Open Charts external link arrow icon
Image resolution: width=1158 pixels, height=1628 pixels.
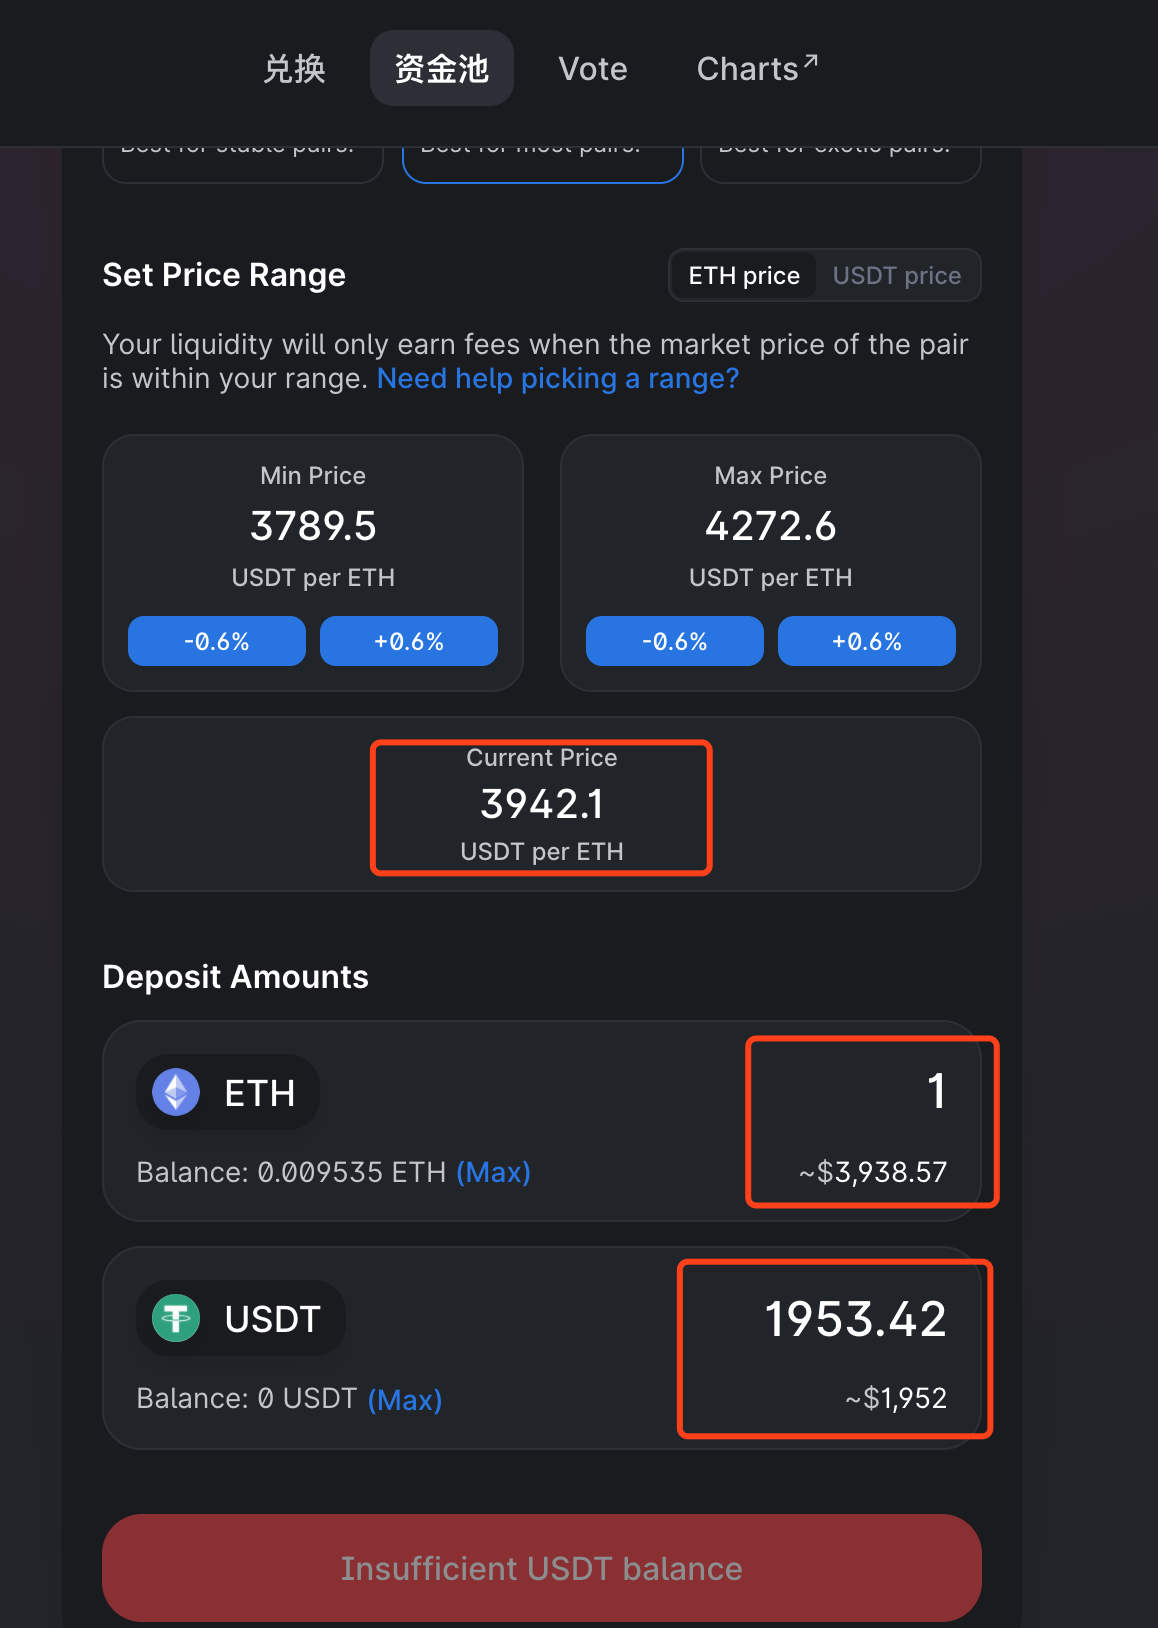[810, 62]
